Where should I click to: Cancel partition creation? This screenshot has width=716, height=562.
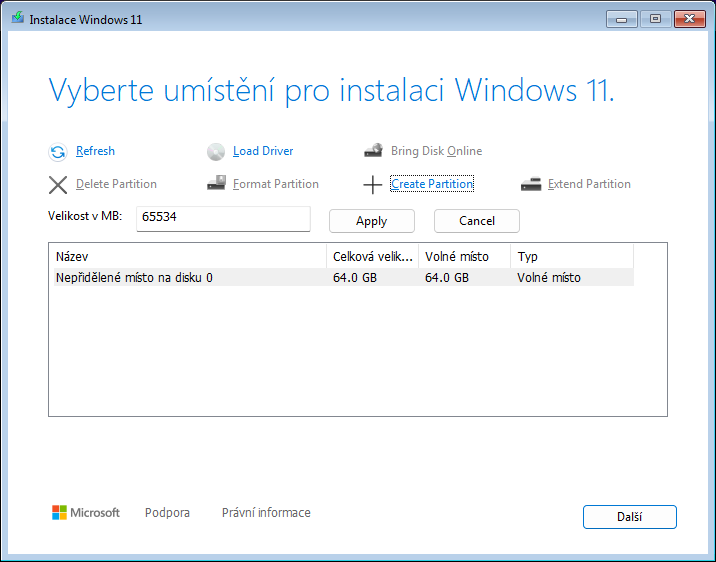pyautogui.click(x=477, y=221)
